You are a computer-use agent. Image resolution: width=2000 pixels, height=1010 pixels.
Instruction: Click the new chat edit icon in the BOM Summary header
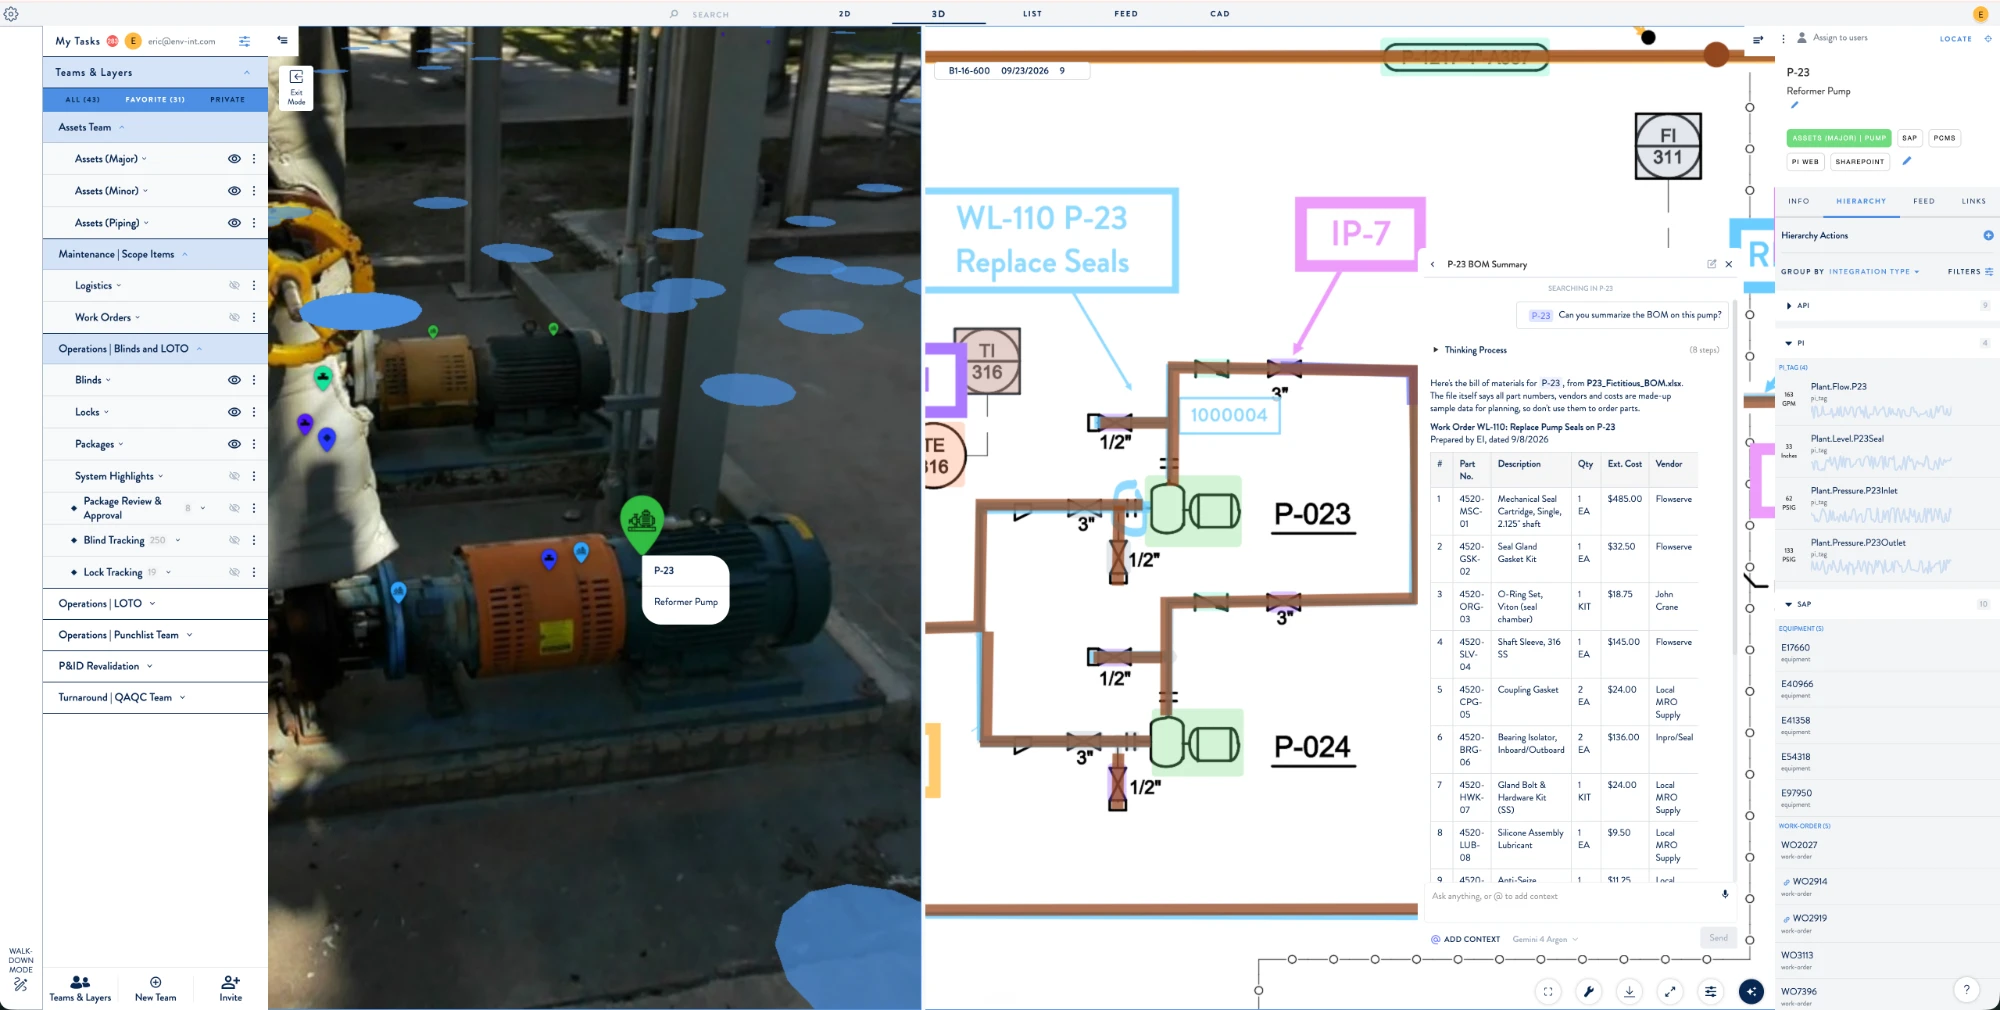point(1711,264)
